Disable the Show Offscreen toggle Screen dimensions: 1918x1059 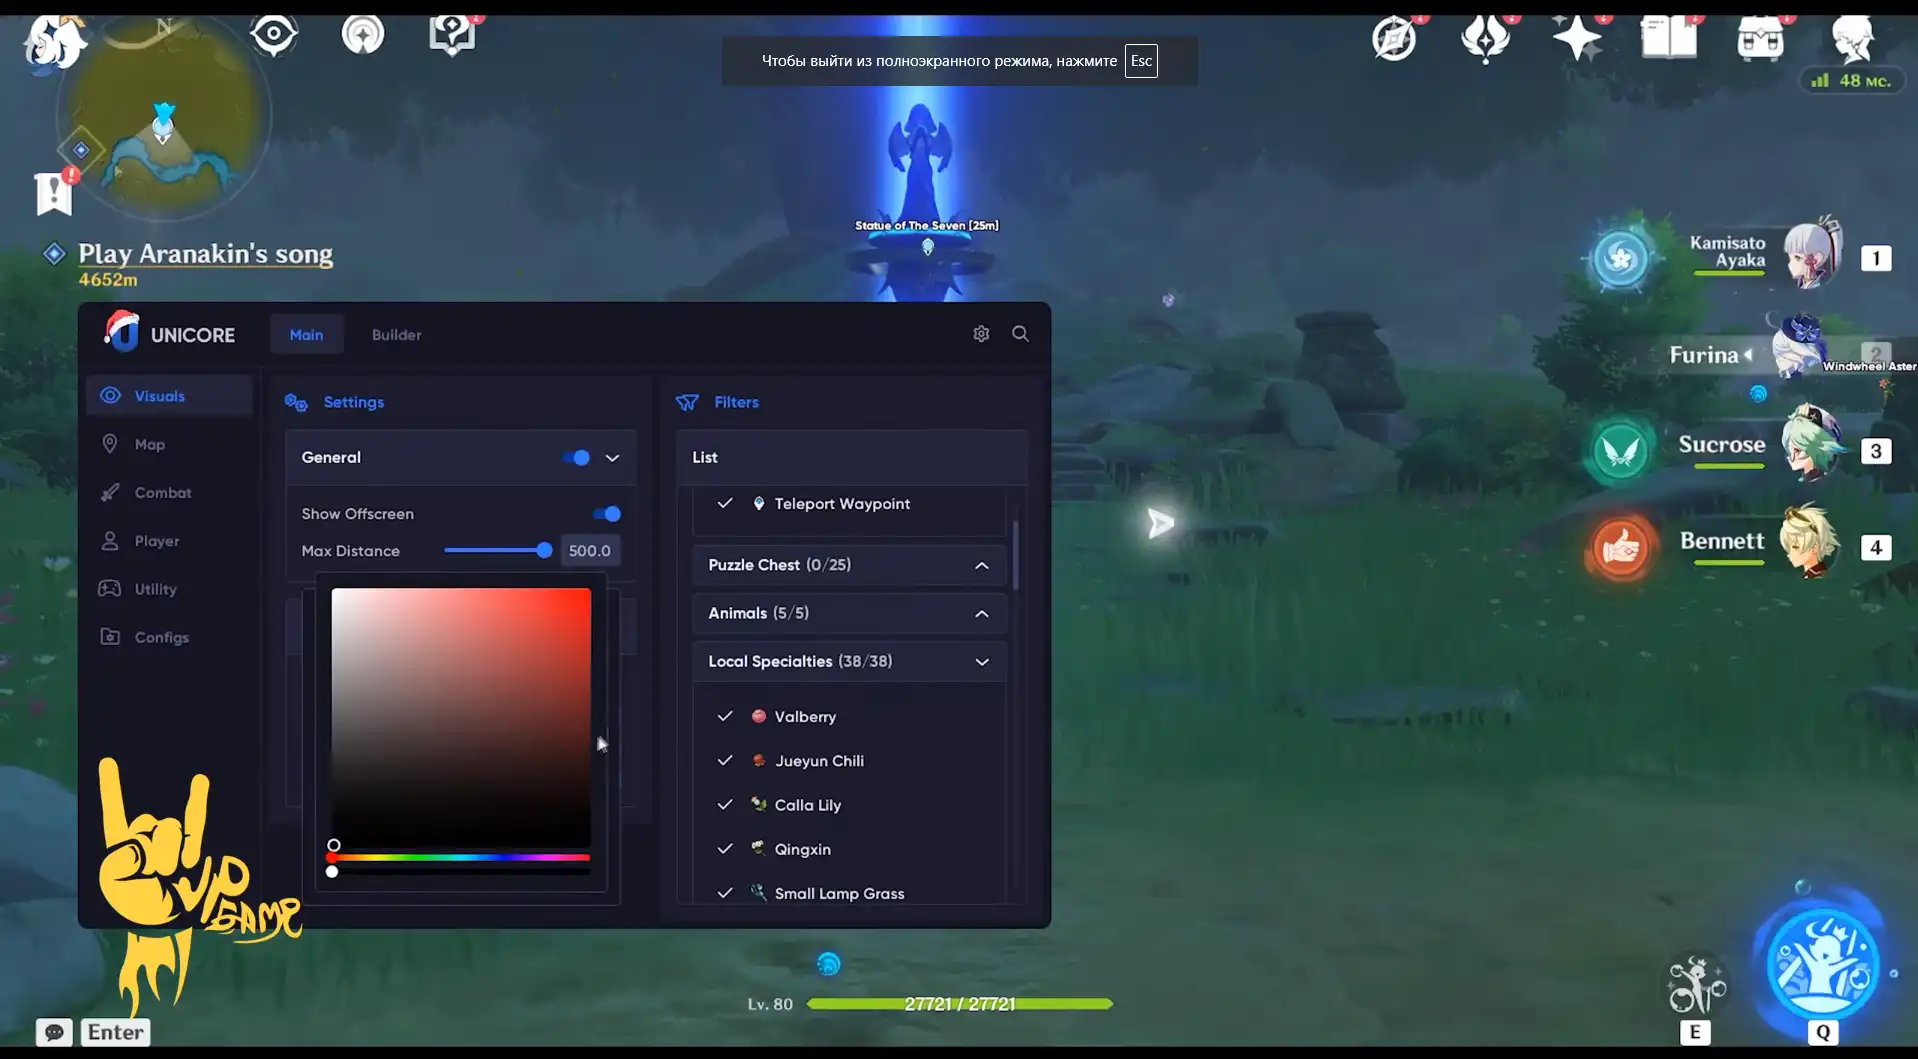click(x=607, y=514)
